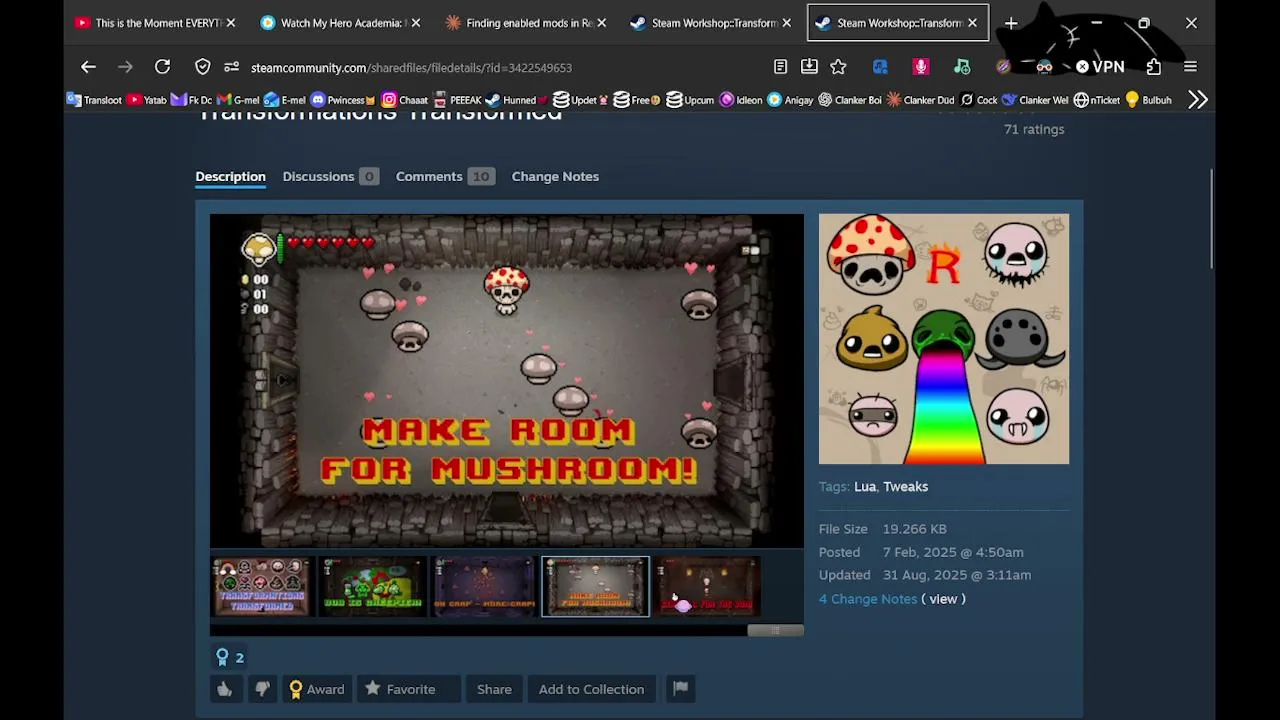The height and width of the screenshot is (720, 1280).
Task: Click the page vertical scrollbar
Action: [1211, 220]
